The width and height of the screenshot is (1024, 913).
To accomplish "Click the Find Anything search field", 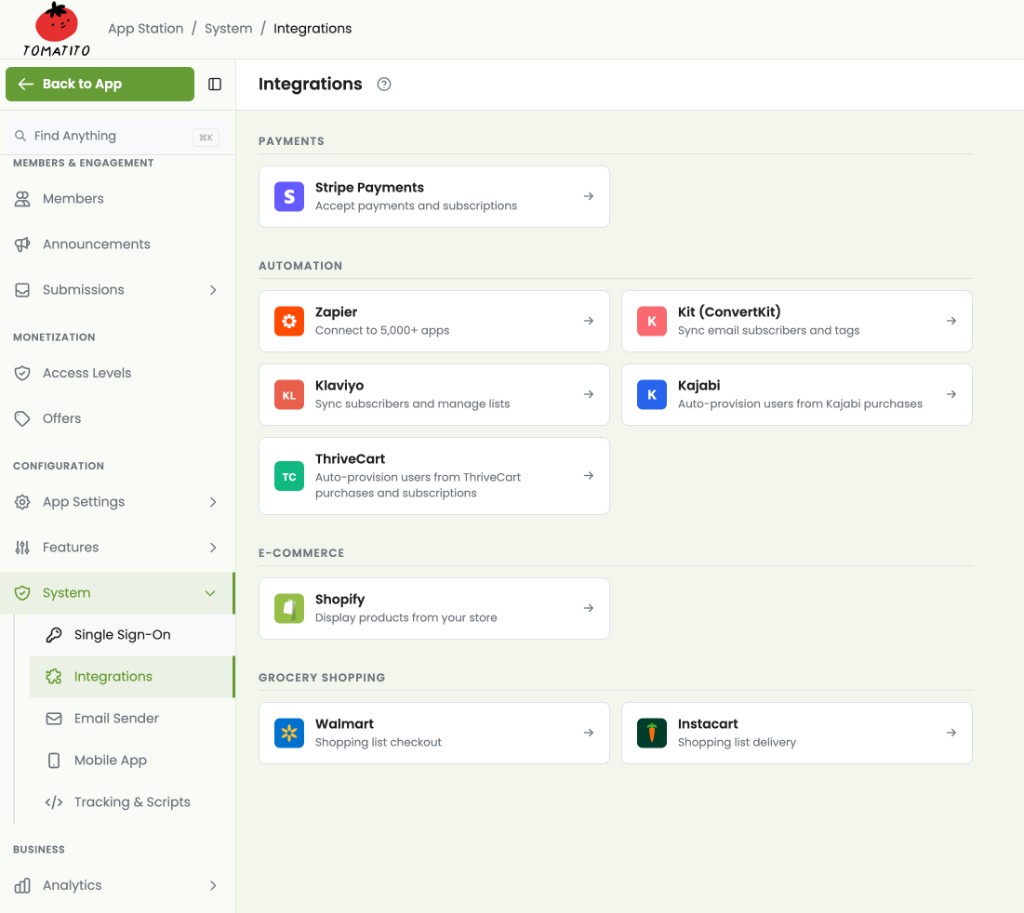I will point(116,136).
